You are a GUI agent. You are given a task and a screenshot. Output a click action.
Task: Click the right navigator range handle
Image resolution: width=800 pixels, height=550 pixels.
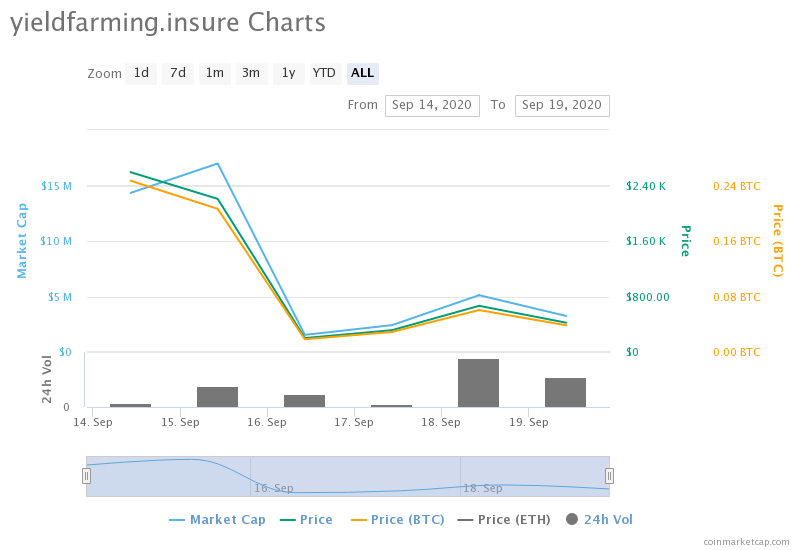[x=609, y=476]
